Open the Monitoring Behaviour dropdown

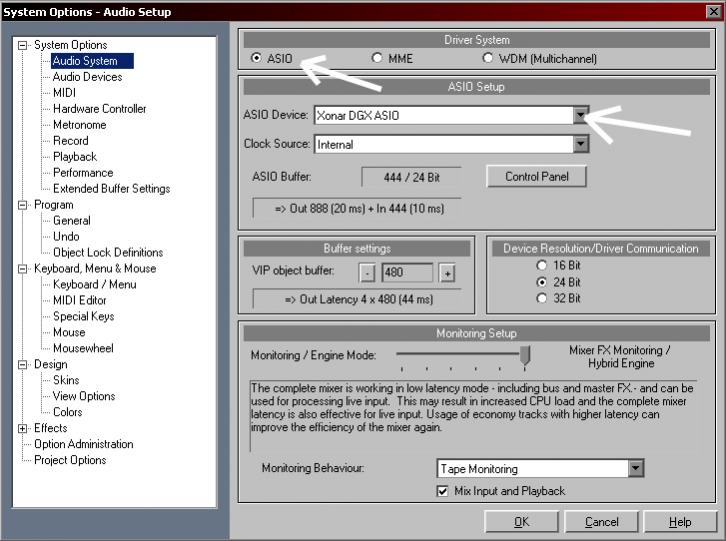click(x=635, y=468)
